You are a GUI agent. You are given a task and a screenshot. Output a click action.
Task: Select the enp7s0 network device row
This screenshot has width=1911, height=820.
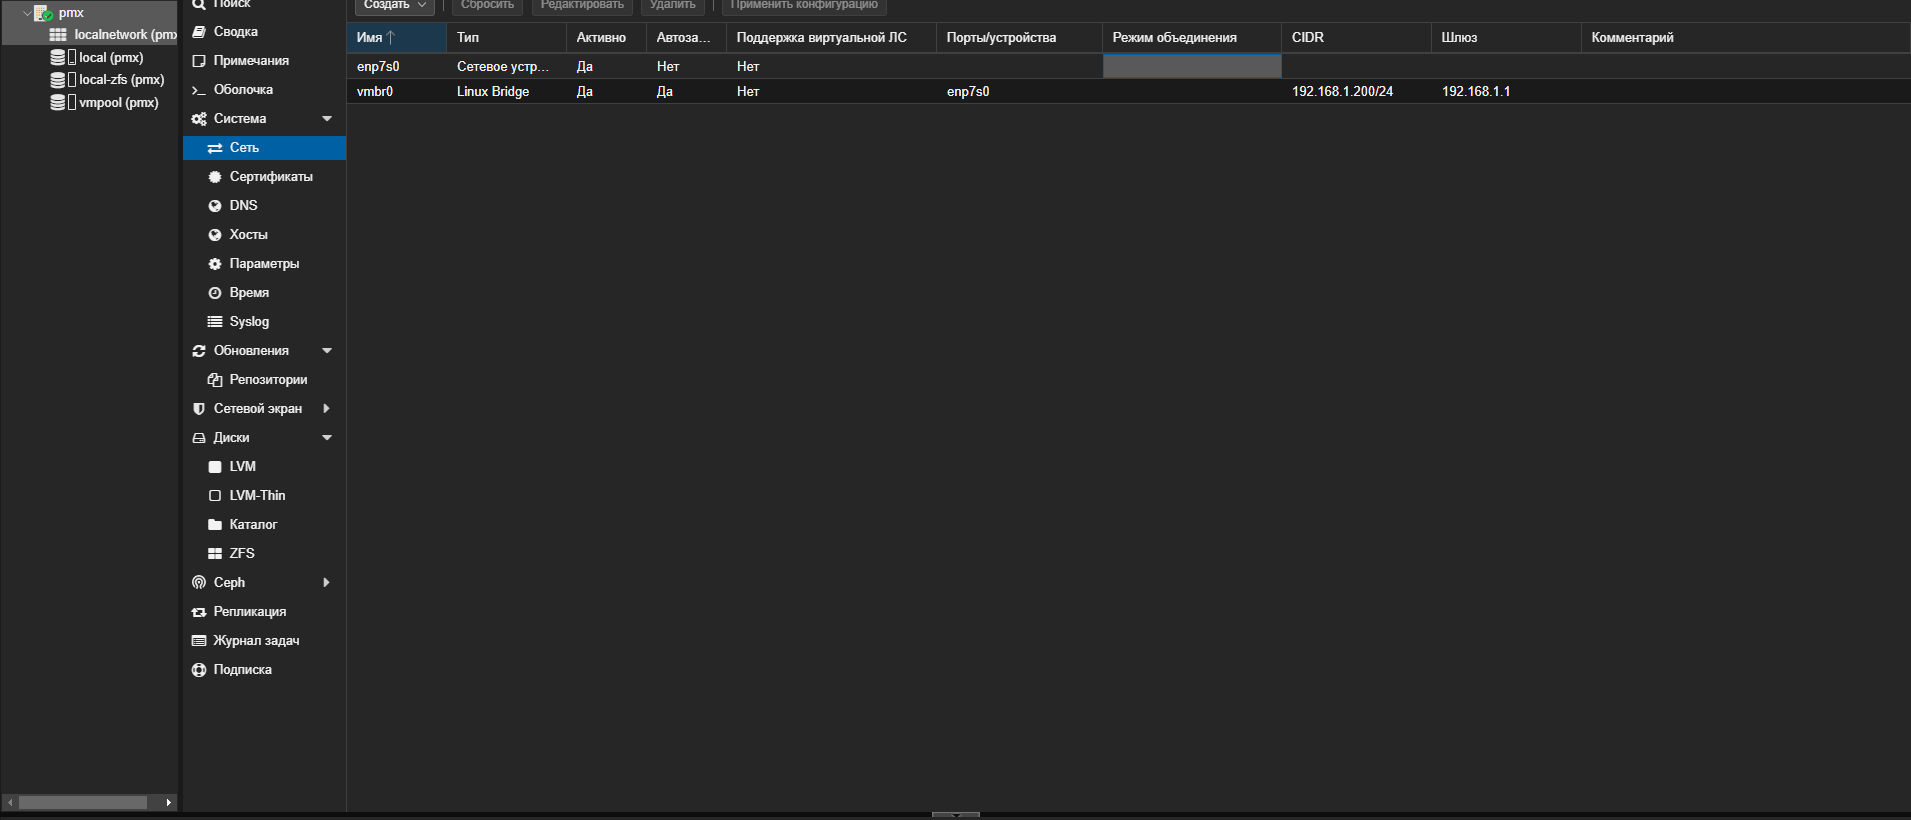1128,66
